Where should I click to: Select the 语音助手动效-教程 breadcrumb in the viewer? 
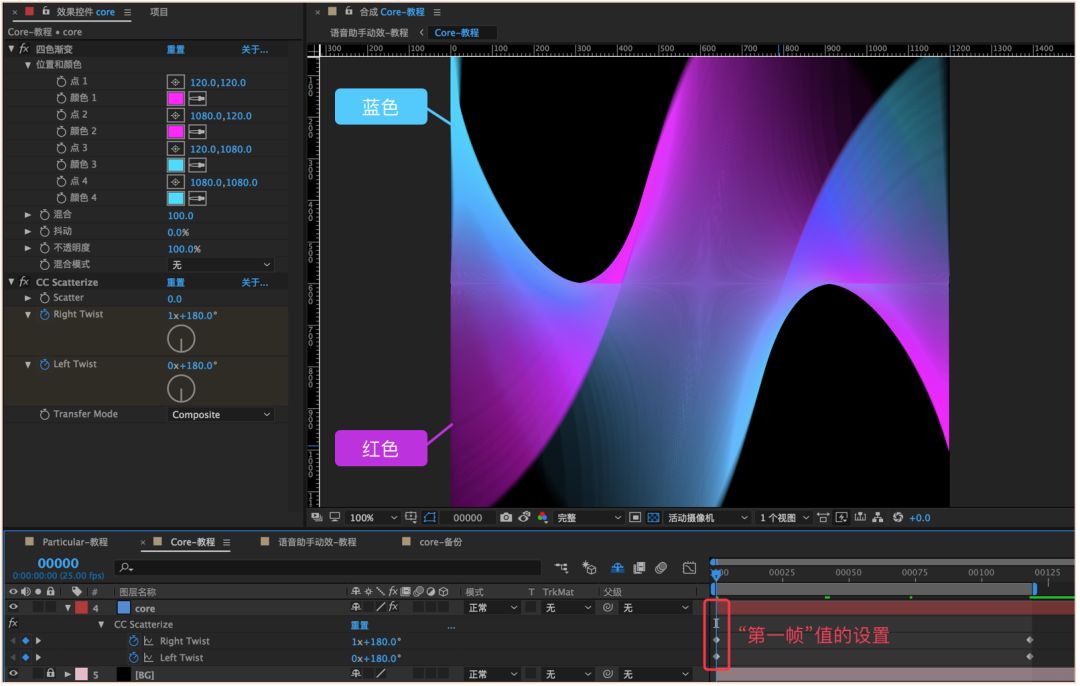click(369, 32)
